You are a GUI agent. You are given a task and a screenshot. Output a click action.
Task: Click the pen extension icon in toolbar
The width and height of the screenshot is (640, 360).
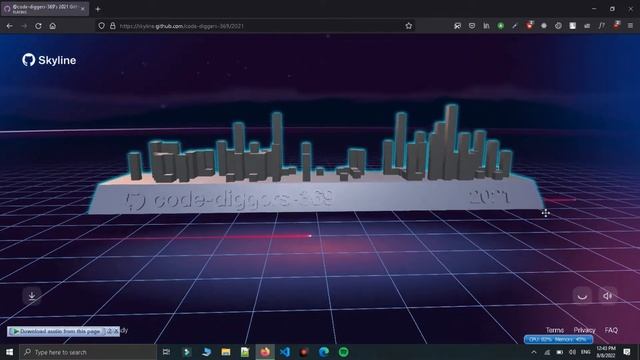point(515,26)
